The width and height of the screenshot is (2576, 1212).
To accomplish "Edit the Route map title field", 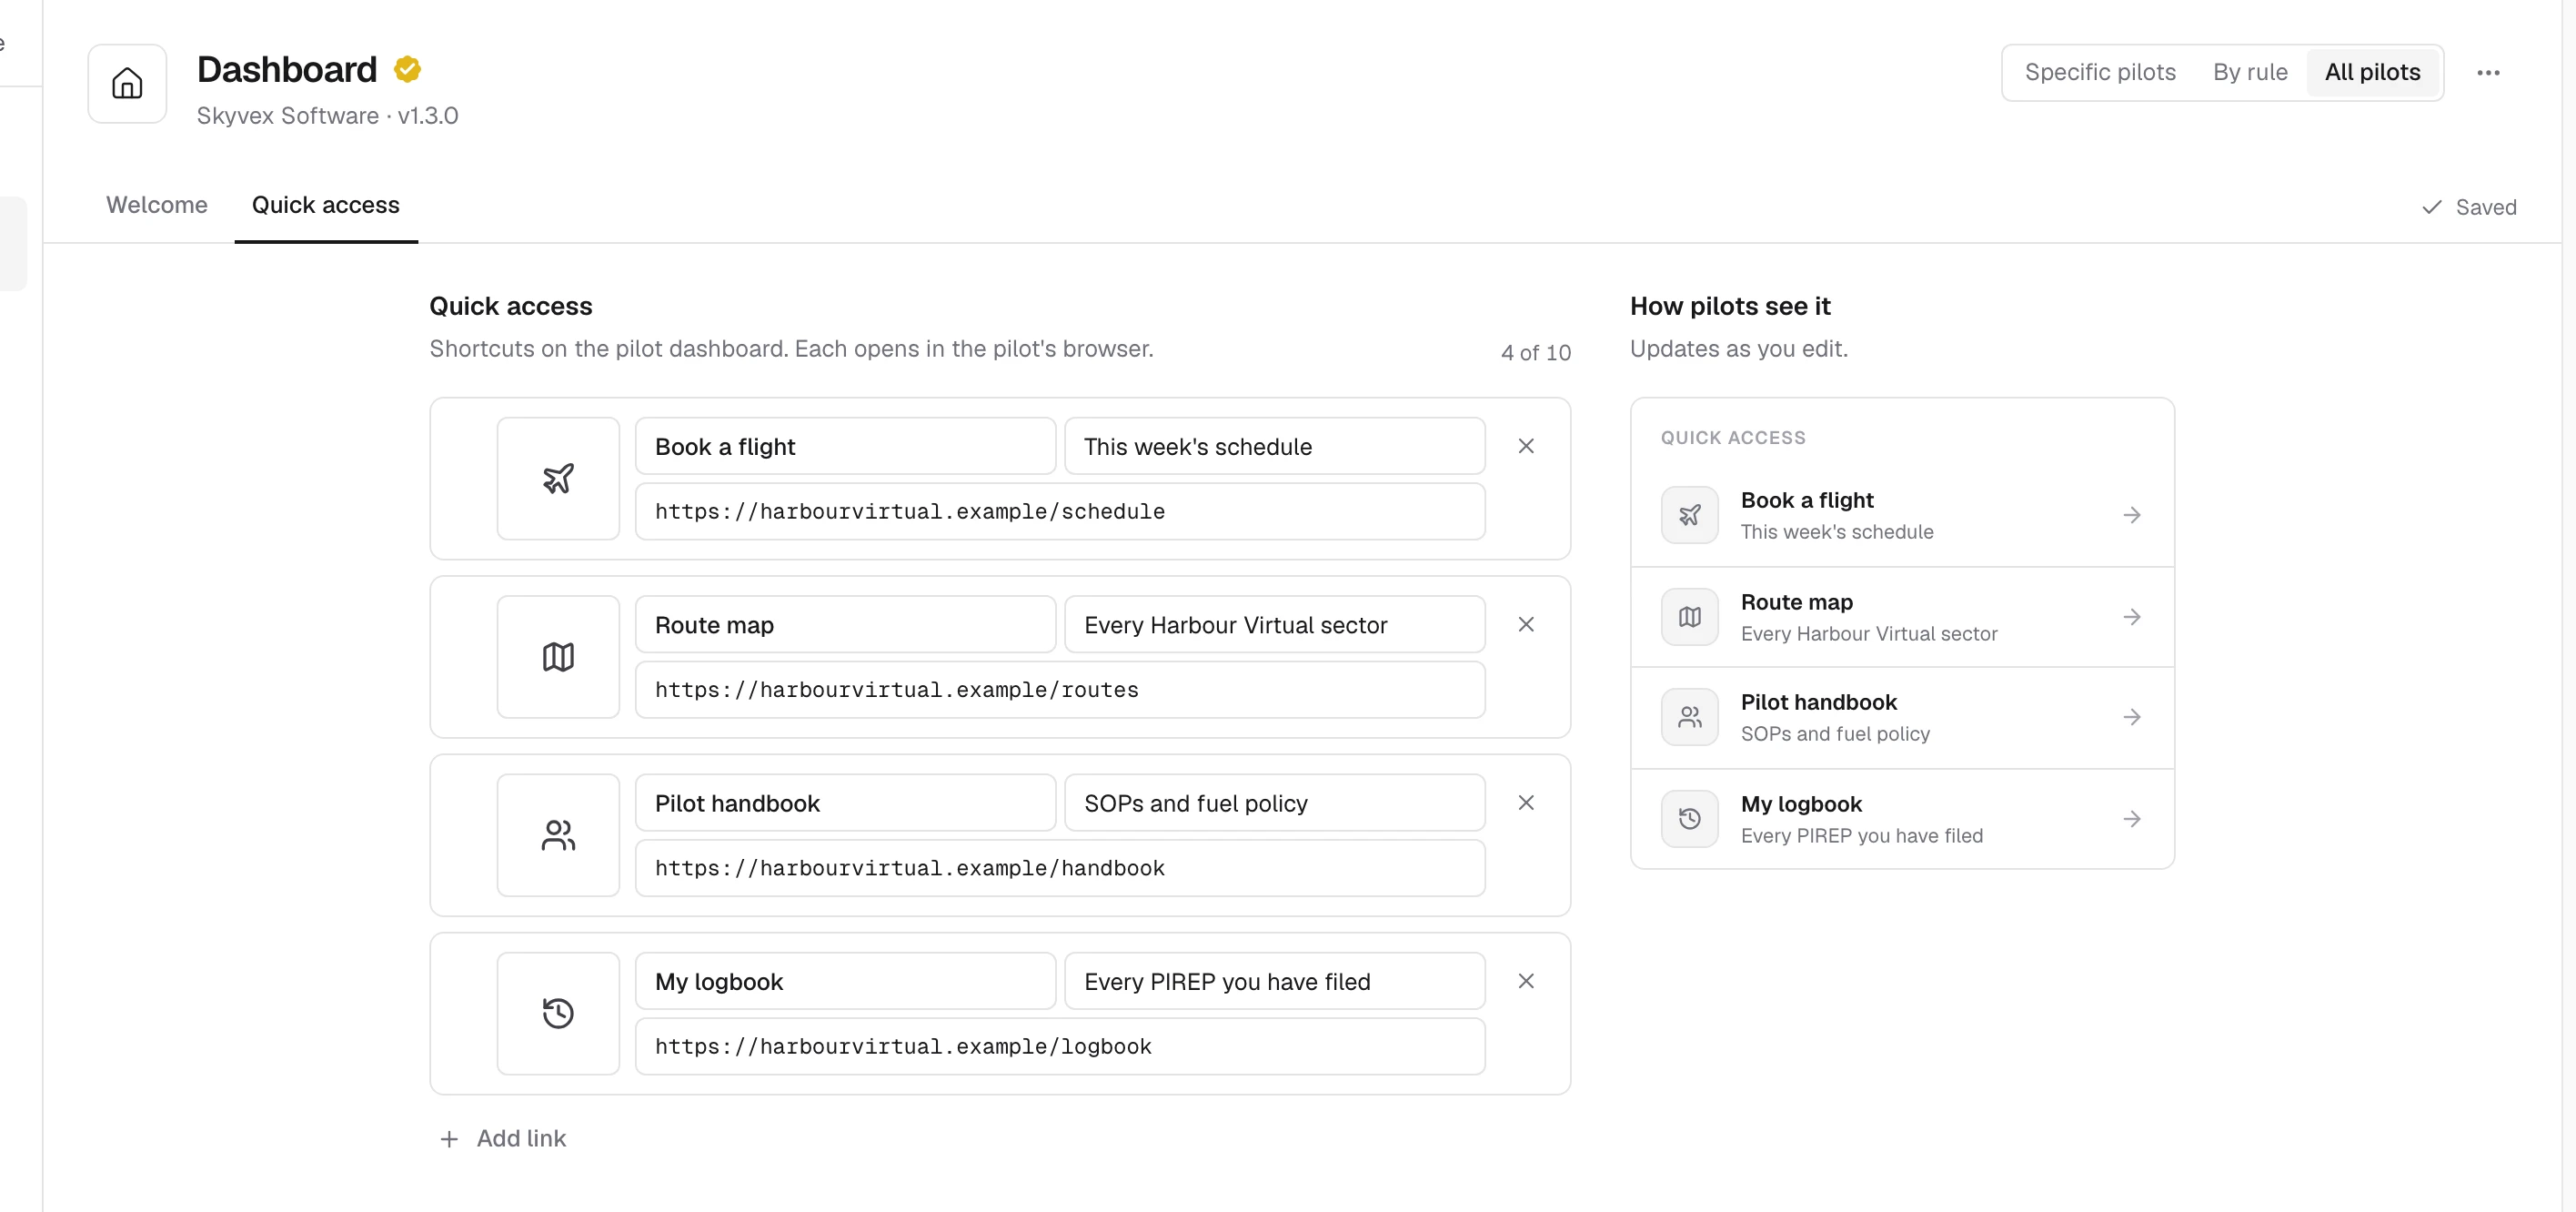I will [845, 624].
